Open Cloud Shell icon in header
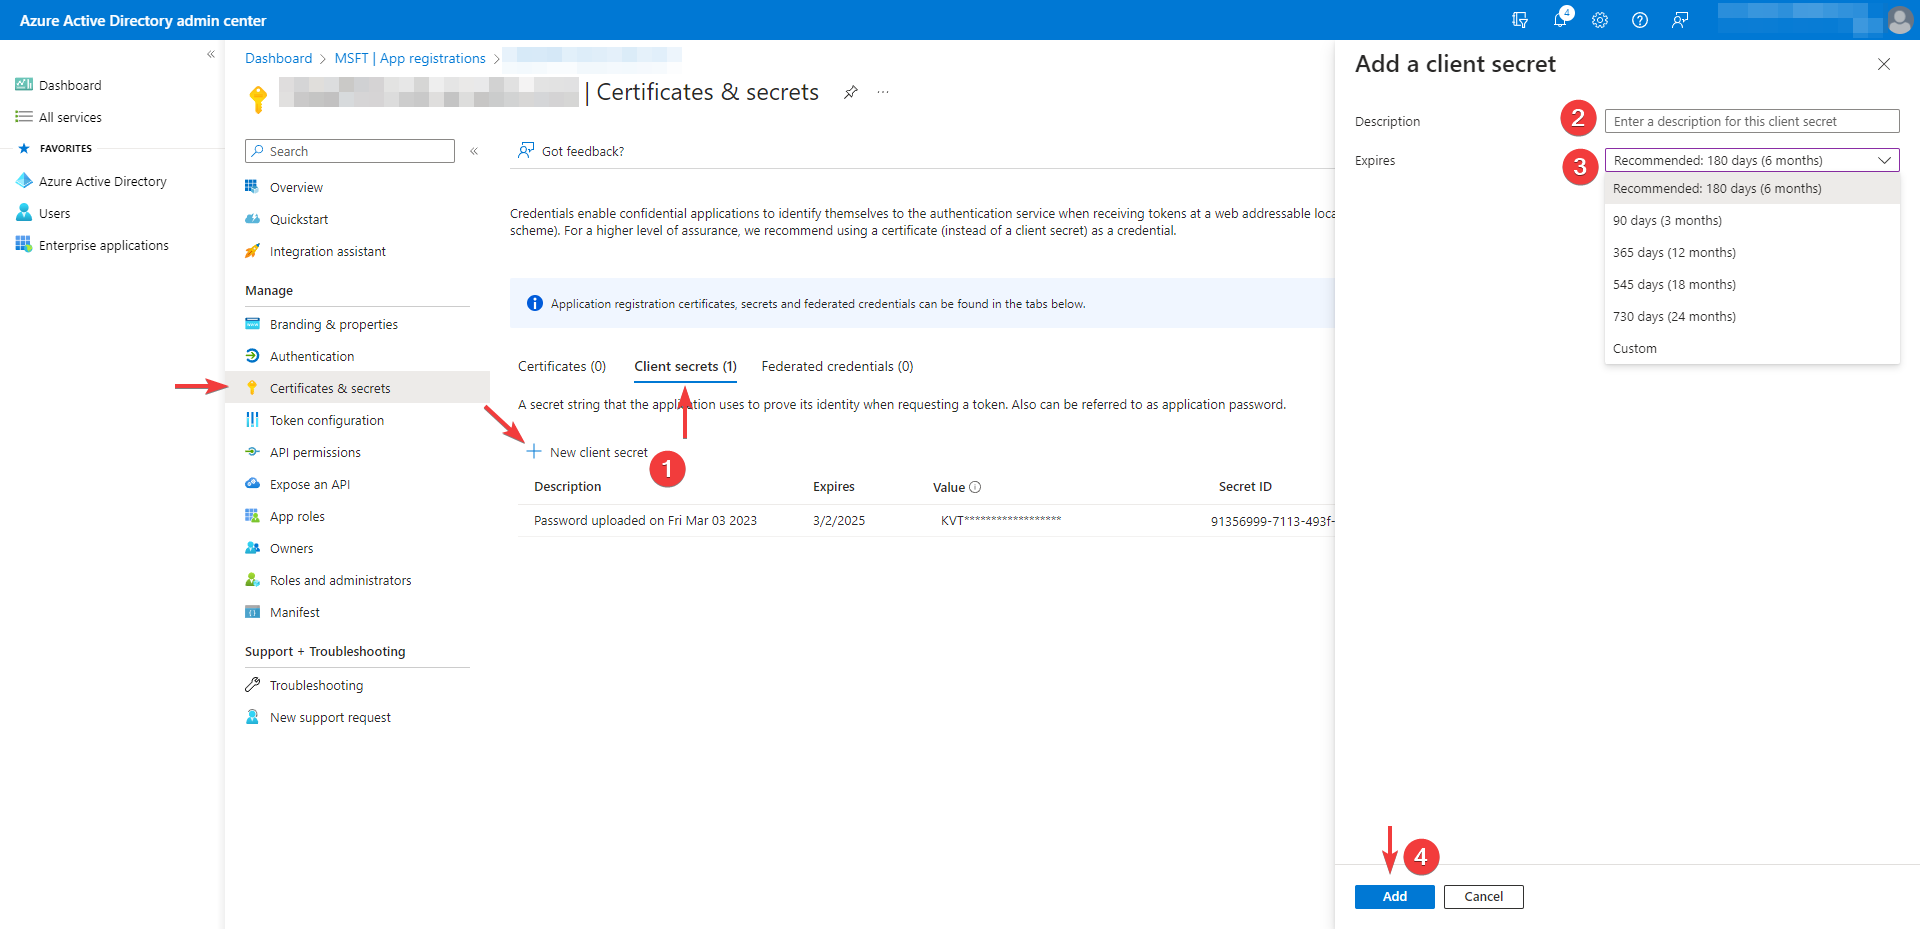The width and height of the screenshot is (1920, 929). 1520,20
